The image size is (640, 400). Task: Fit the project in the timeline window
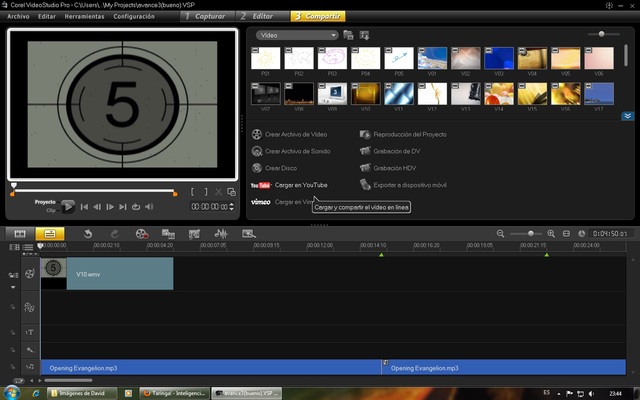566,234
